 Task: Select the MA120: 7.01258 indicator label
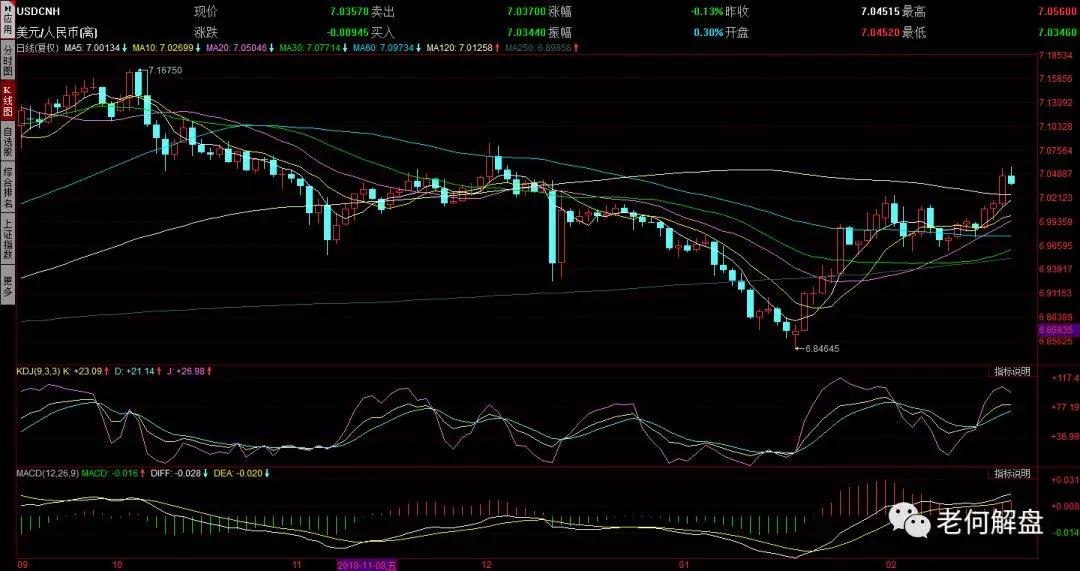tap(459, 48)
